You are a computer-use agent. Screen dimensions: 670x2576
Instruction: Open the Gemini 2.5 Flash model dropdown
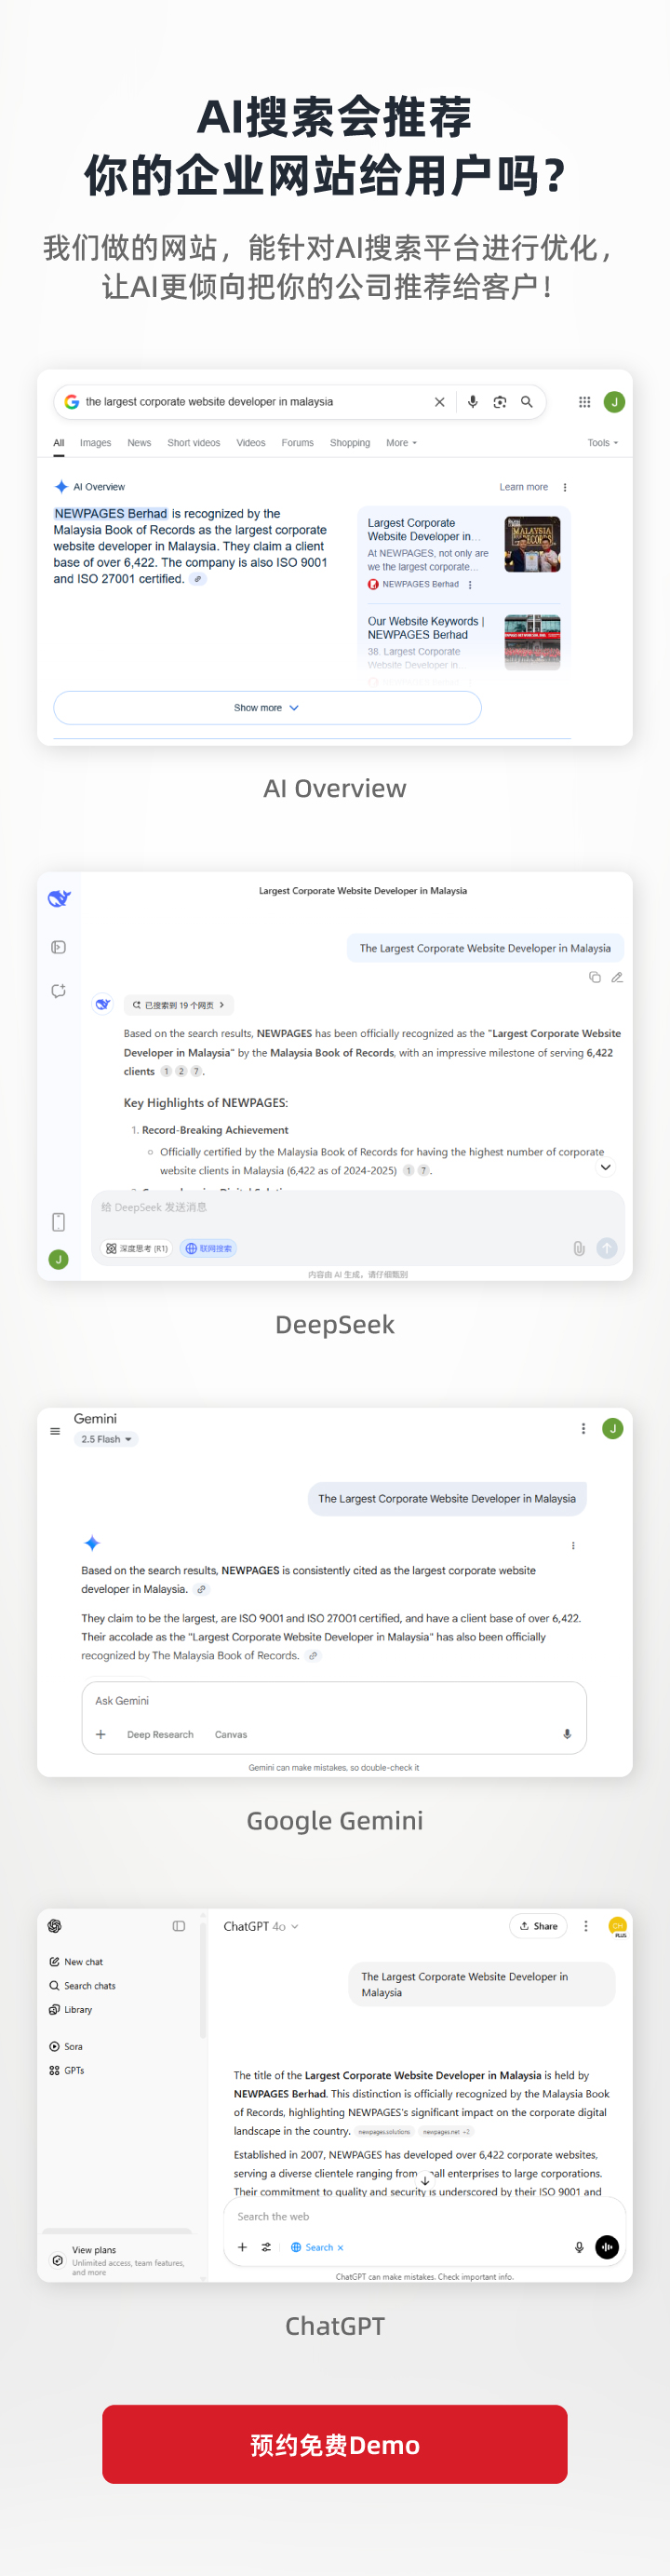coord(106,1438)
